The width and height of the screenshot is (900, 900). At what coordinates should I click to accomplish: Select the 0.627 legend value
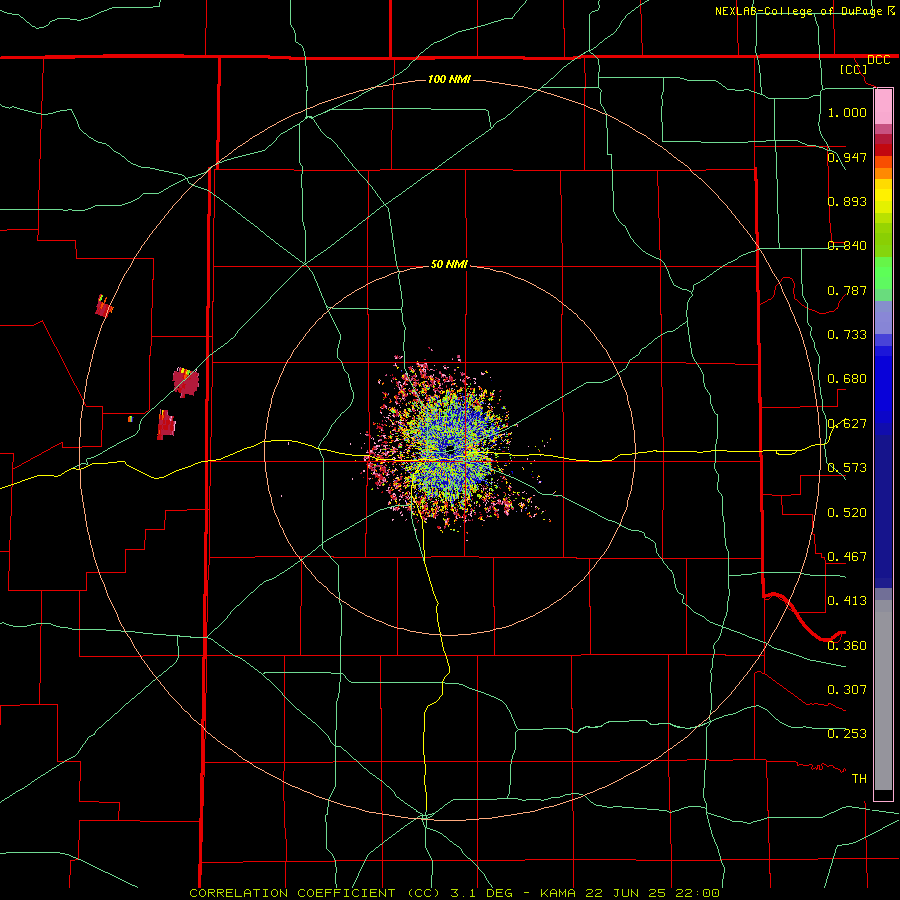(x=847, y=424)
